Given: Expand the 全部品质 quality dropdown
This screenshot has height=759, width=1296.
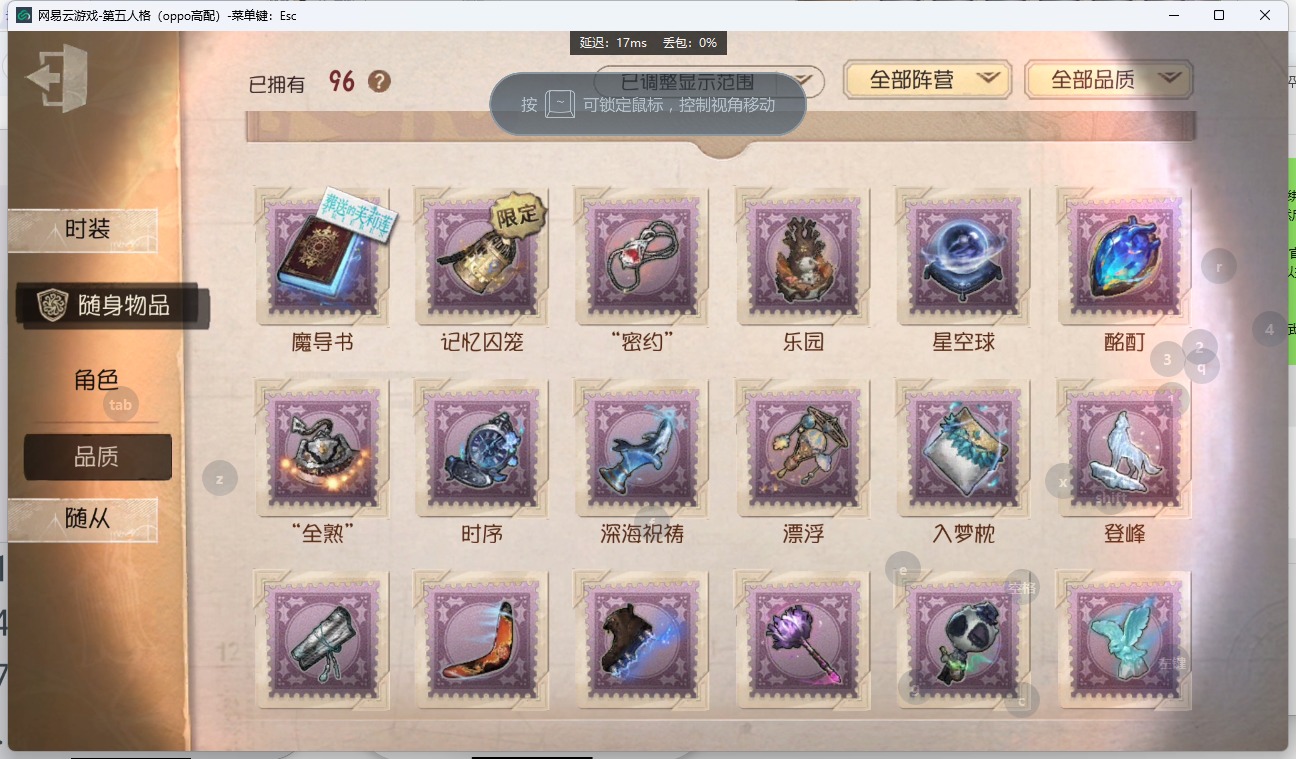Looking at the screenshot, I should [x=1109, y=80].
